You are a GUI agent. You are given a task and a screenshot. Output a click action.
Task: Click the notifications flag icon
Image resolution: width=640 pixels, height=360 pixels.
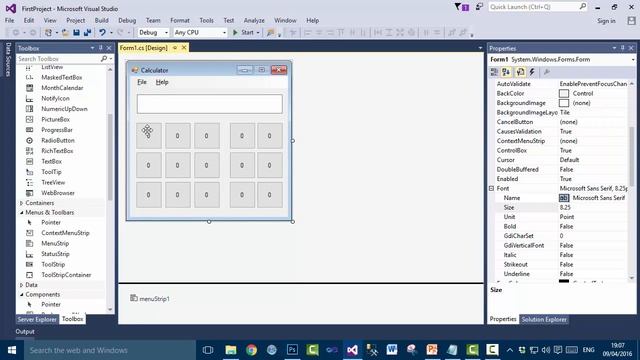click(x=462, y=7)
